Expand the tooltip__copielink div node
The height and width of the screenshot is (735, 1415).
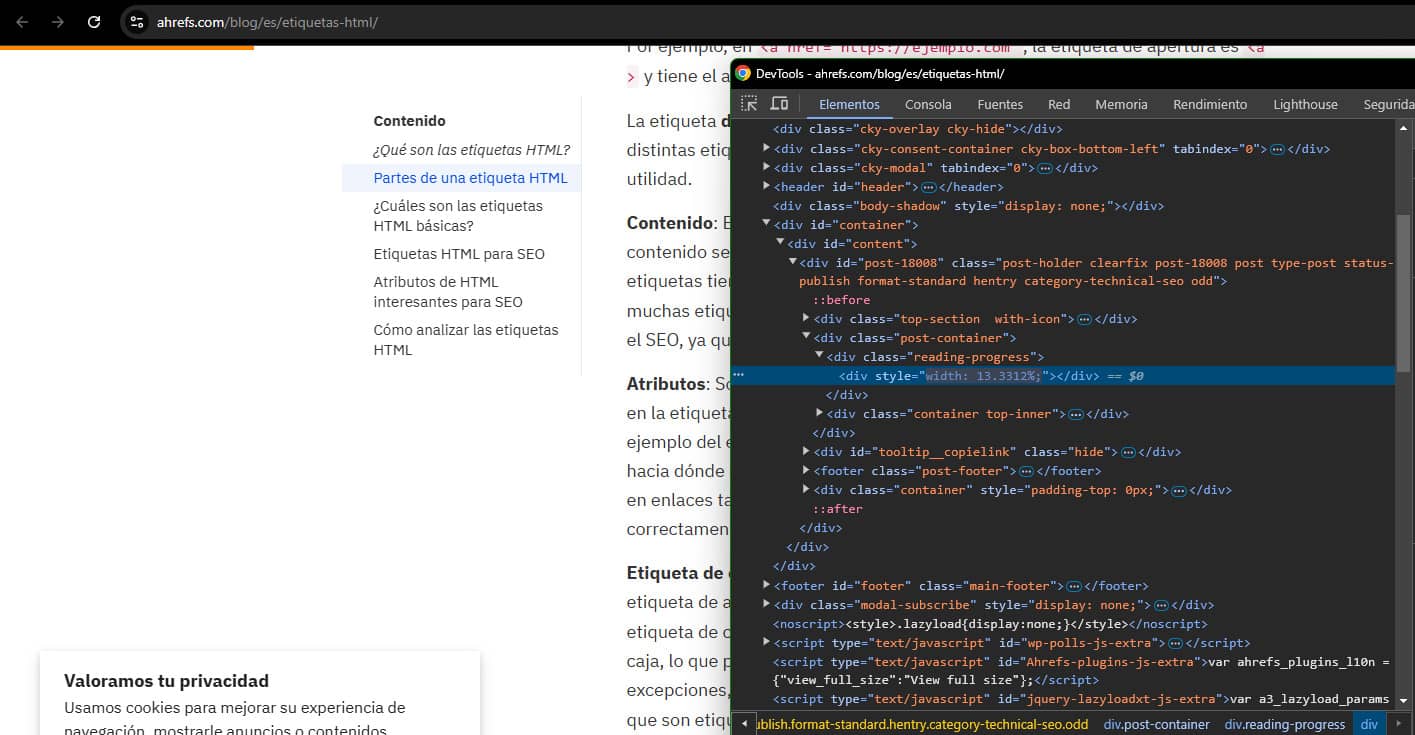[806, 451]
